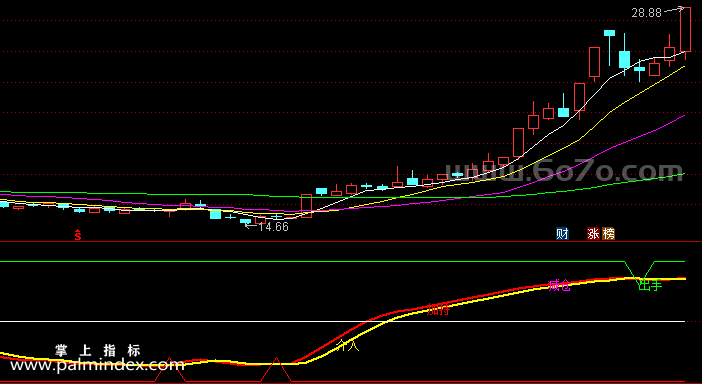
Task: Select the tallest red candlestick at far right
Action: tap(685, 30)
